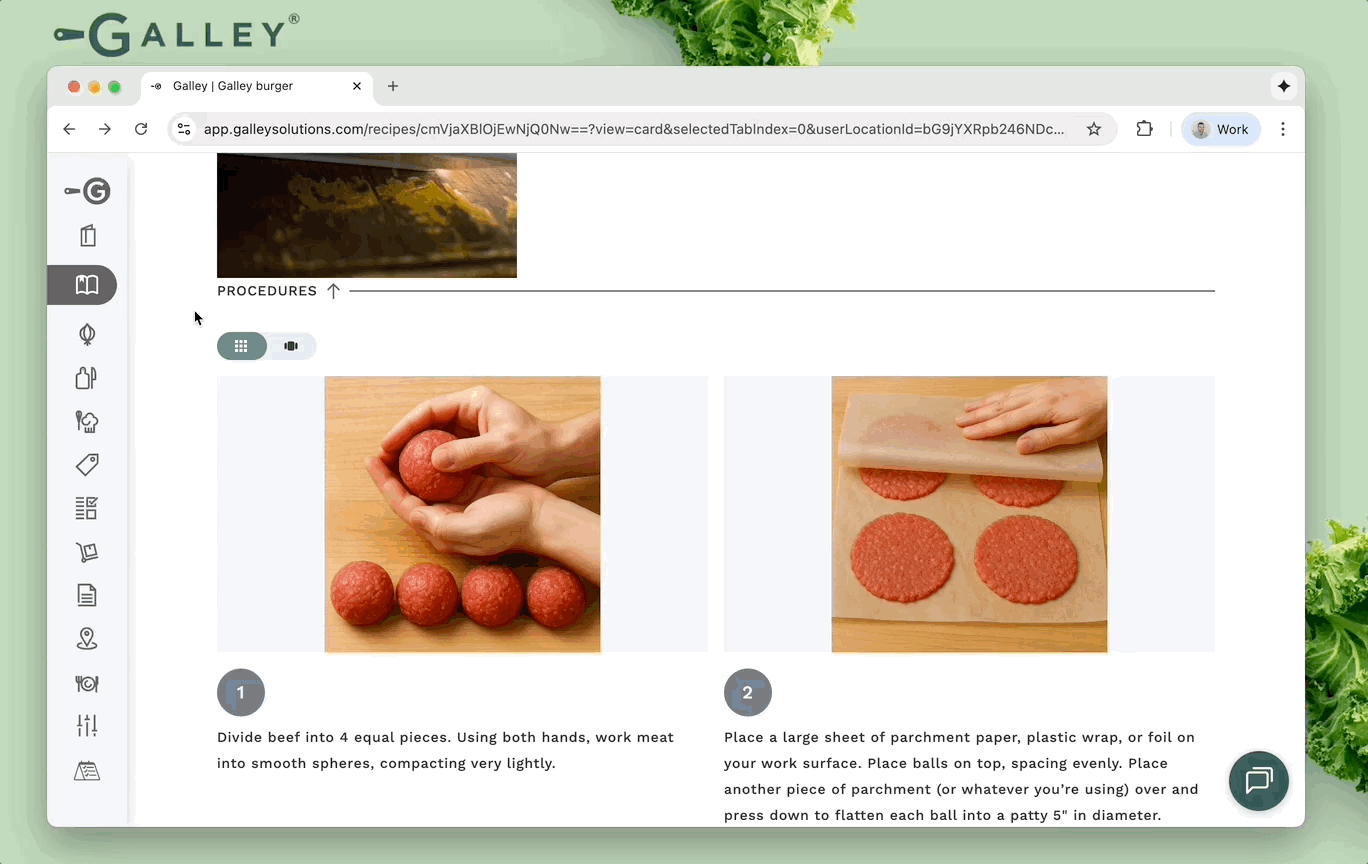The height and width of the screenshot is (864, 1368).
Task: Select the Galley burger browser tab
Action: click(x=250, y=86)
